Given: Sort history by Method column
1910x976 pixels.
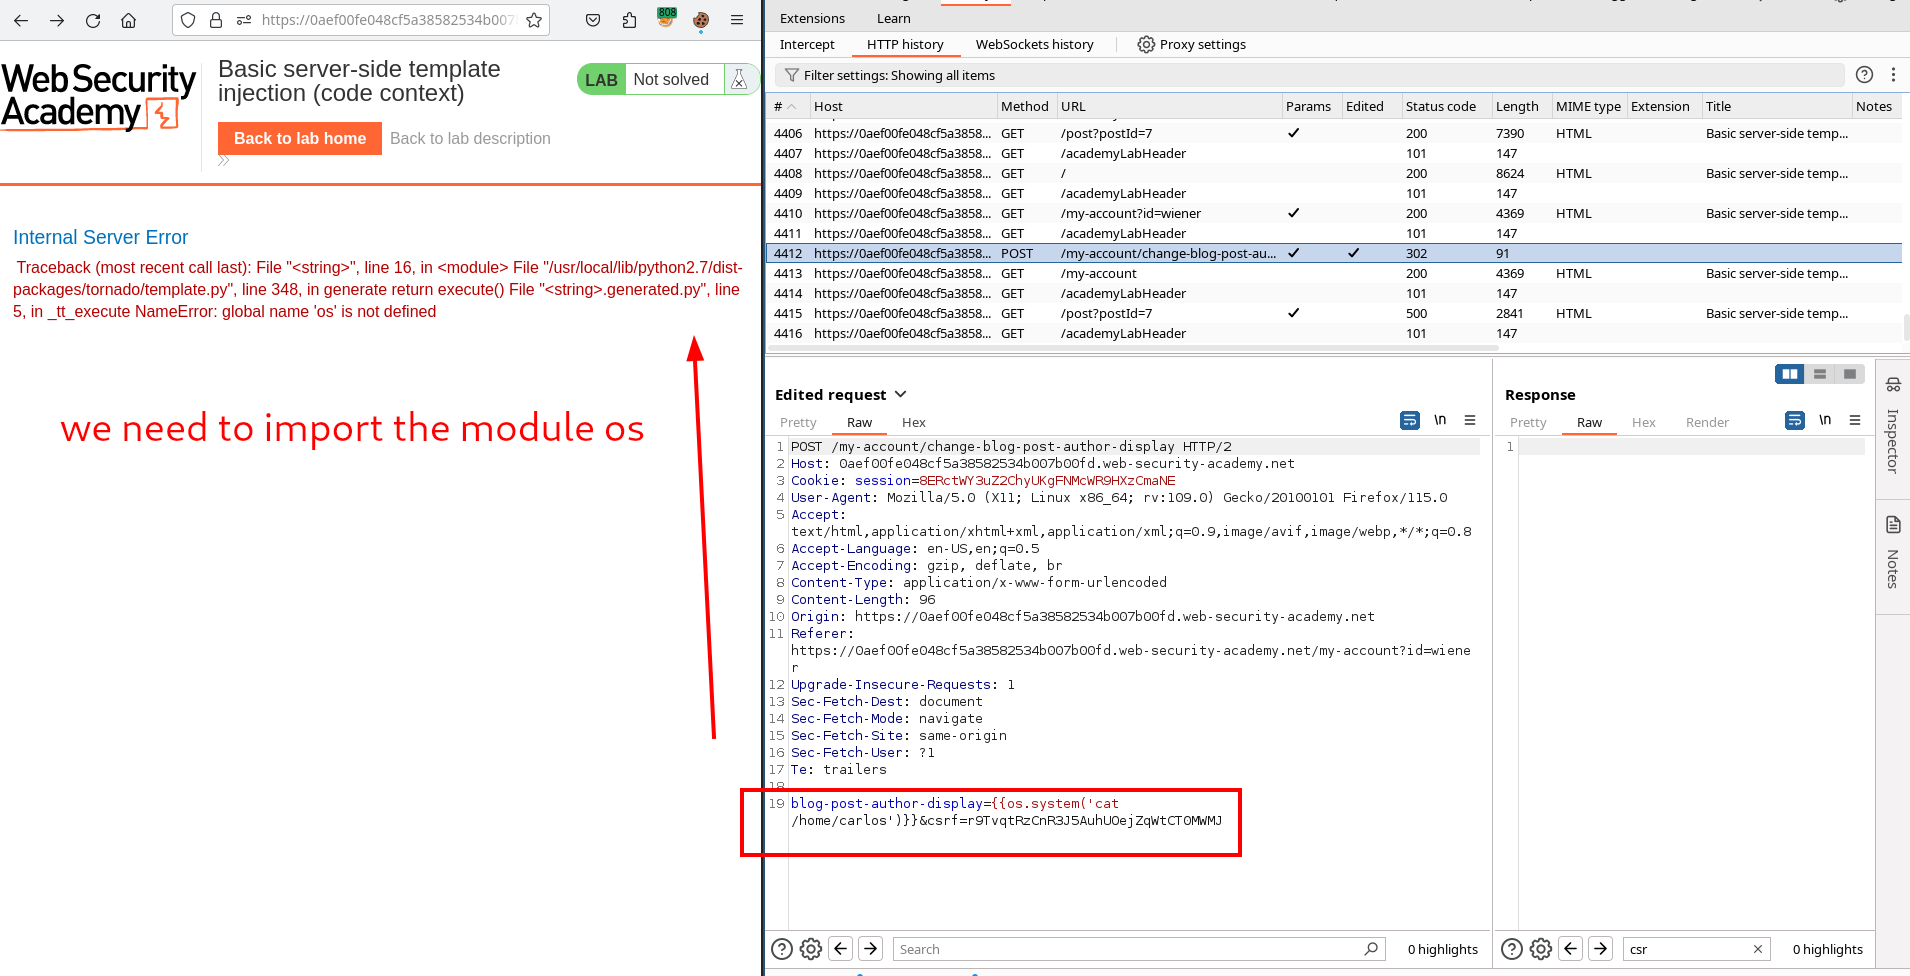Looking at the screenshot, I should (x=1025, y=106).
